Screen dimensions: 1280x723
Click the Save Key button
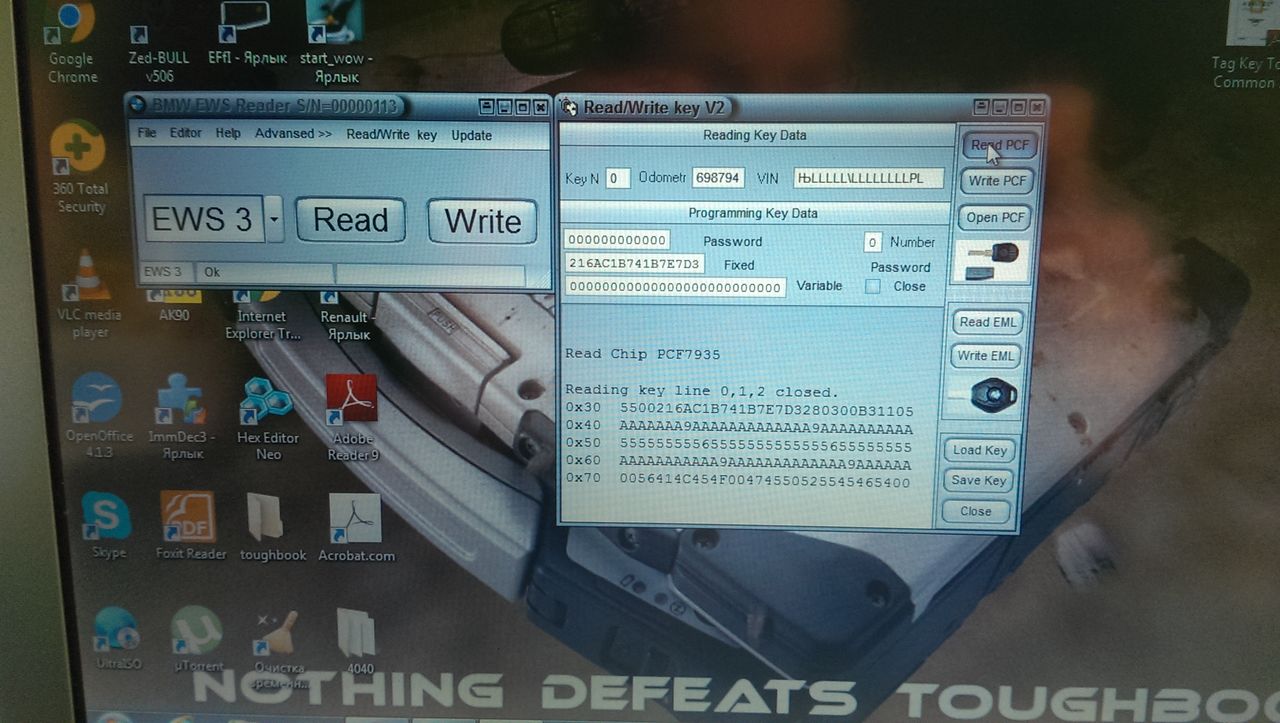[x=978, y=480]
